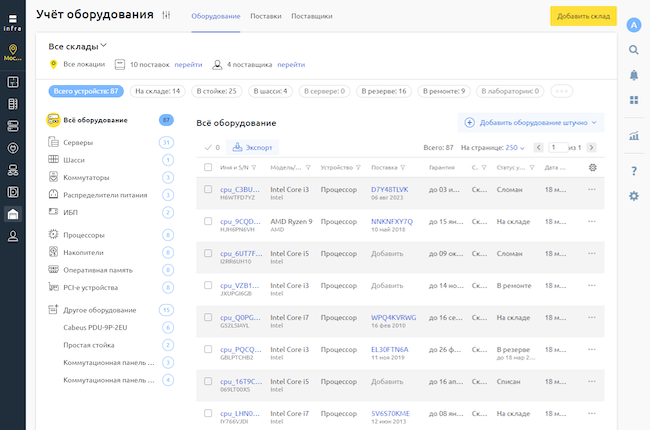Open row actions for cpu_9CQD
The height and width of the screenshot is (430, 650).
(x=592, y=221)
